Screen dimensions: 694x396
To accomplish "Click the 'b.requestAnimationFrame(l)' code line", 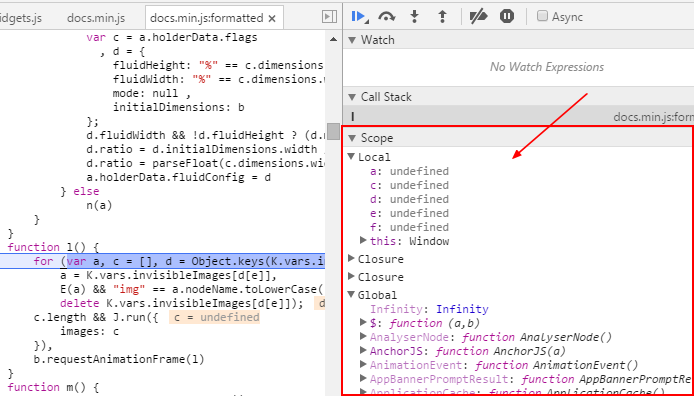I will (119, 359).
